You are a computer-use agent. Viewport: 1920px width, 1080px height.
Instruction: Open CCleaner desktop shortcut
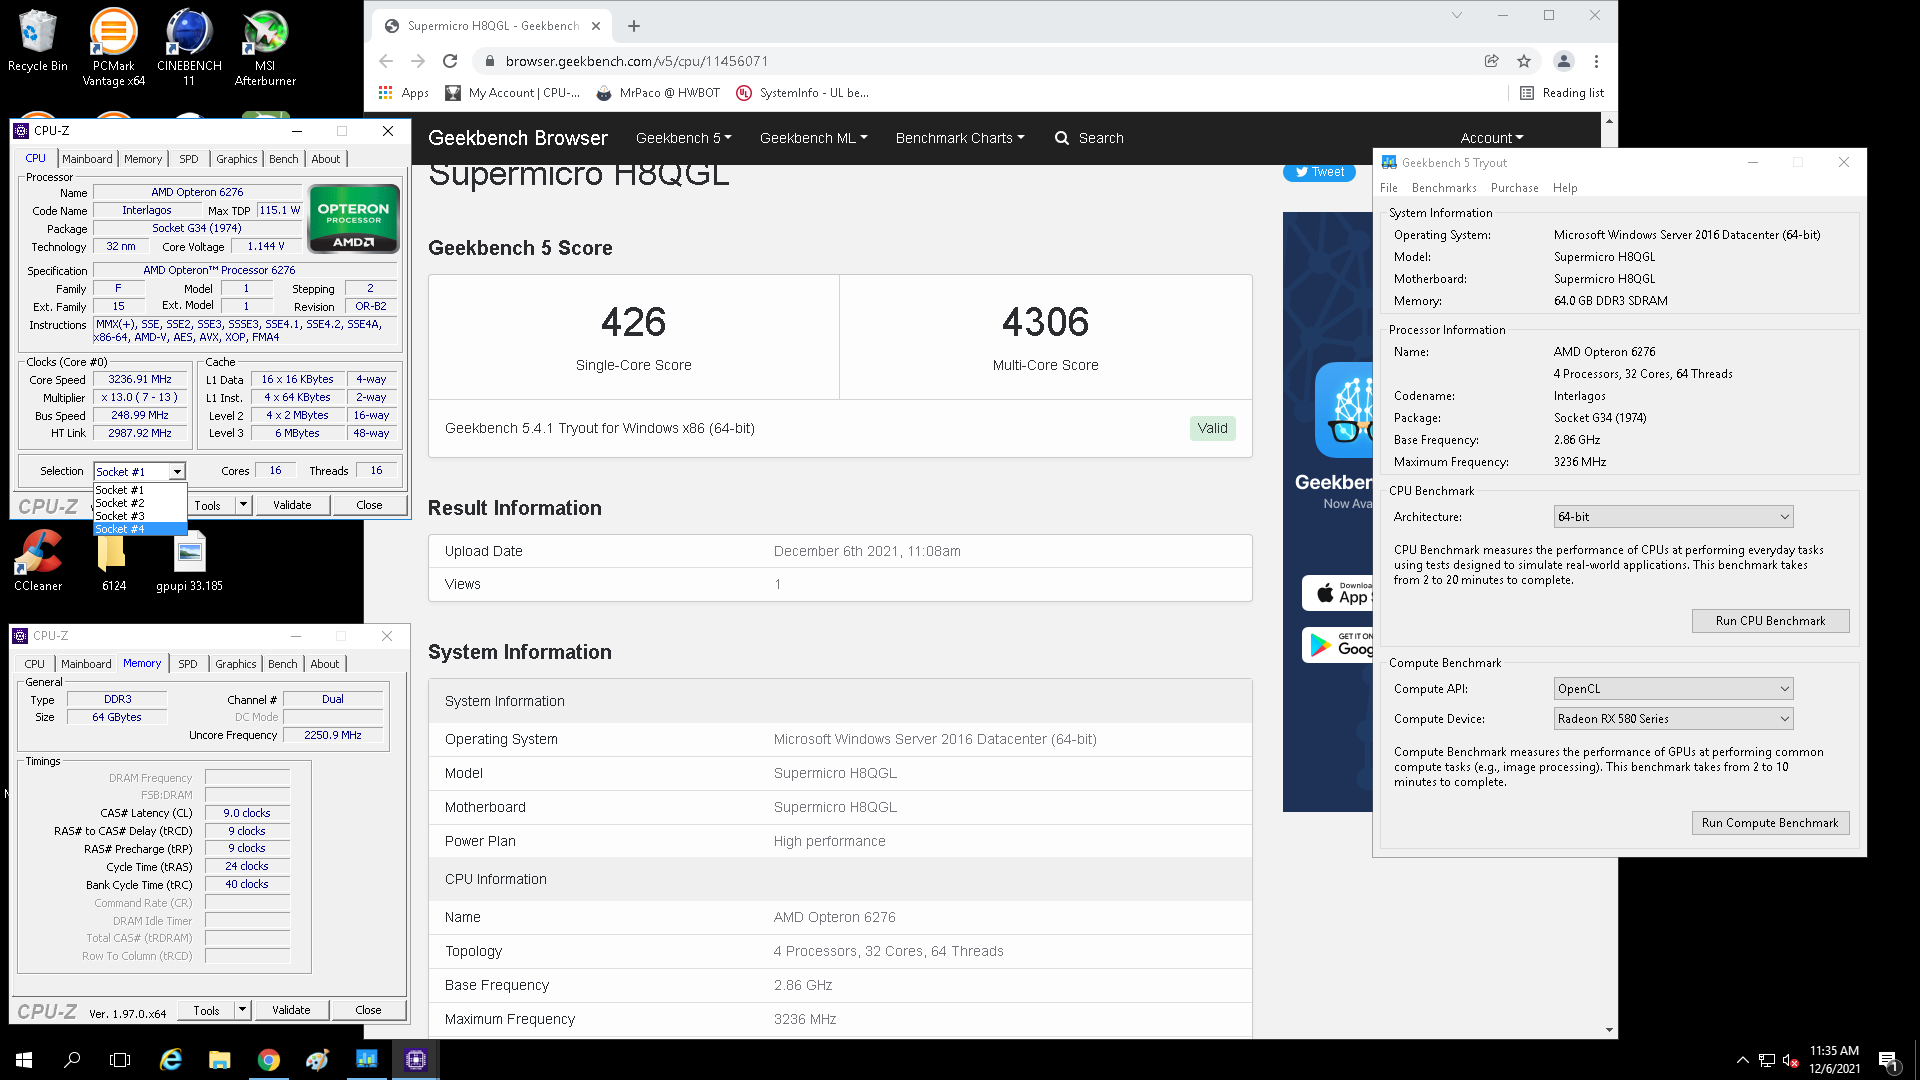[38, 560]
